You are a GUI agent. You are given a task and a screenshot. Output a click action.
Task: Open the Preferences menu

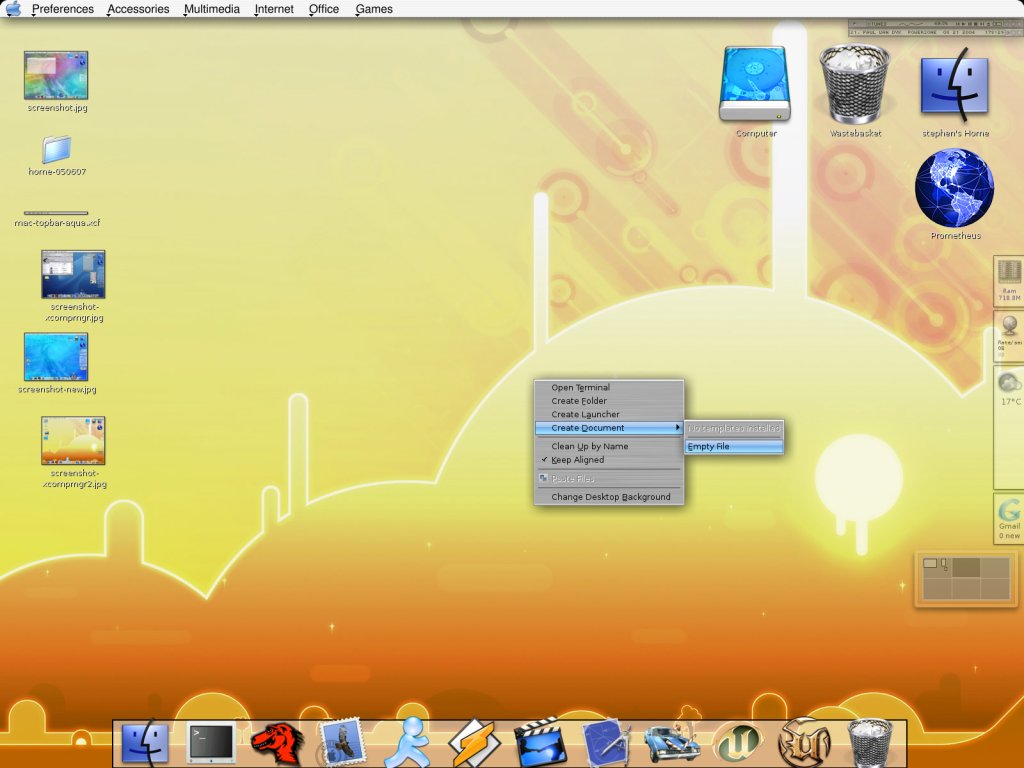tap(63, 9)
